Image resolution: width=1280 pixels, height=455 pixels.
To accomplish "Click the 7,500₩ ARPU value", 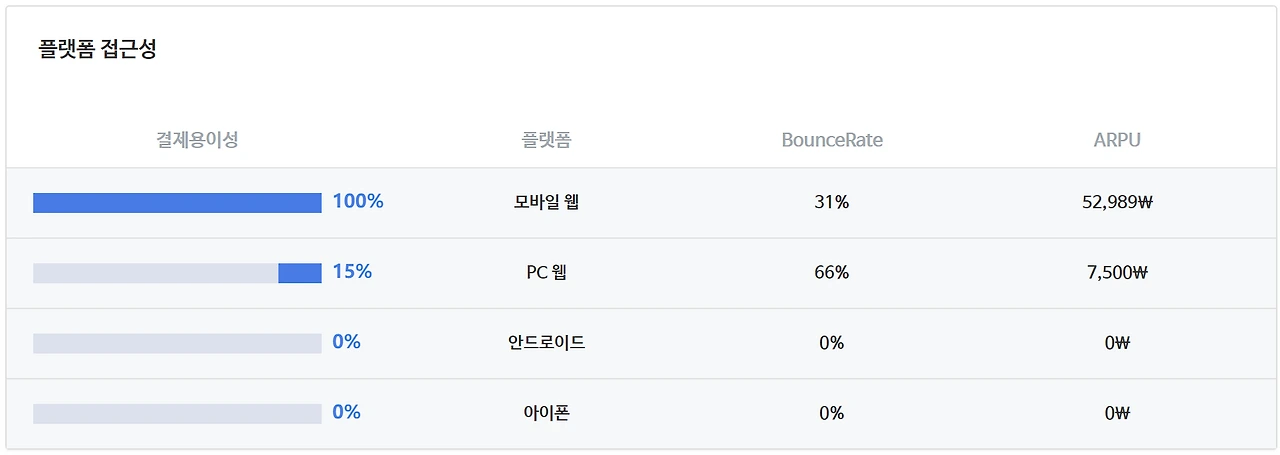I will [1117, 273].
